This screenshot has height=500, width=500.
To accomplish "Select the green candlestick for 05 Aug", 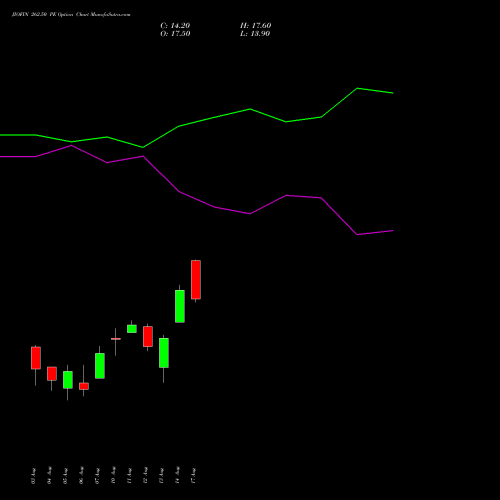I will [x=68, y=380].
